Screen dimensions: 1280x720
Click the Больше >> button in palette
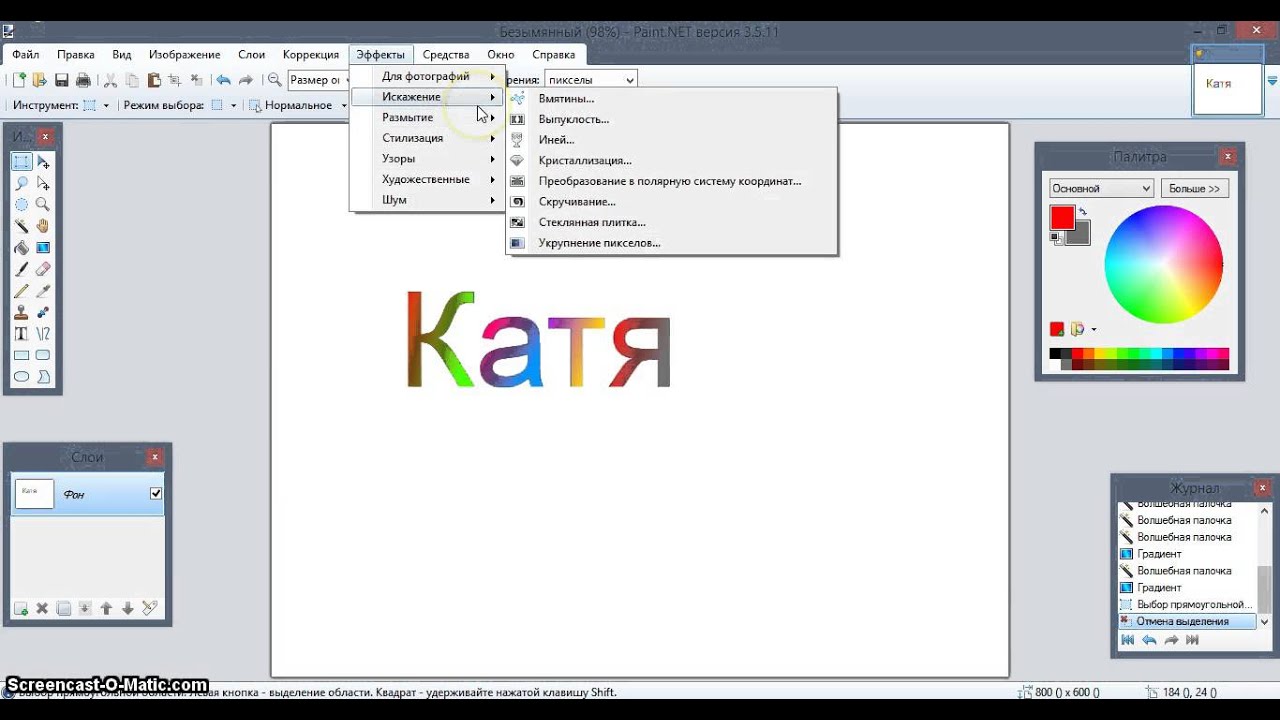(x=1195, y=188)
